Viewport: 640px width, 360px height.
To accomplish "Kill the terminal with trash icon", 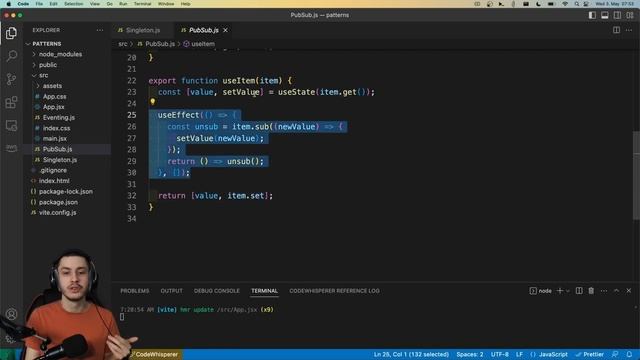I will [591, 291].
